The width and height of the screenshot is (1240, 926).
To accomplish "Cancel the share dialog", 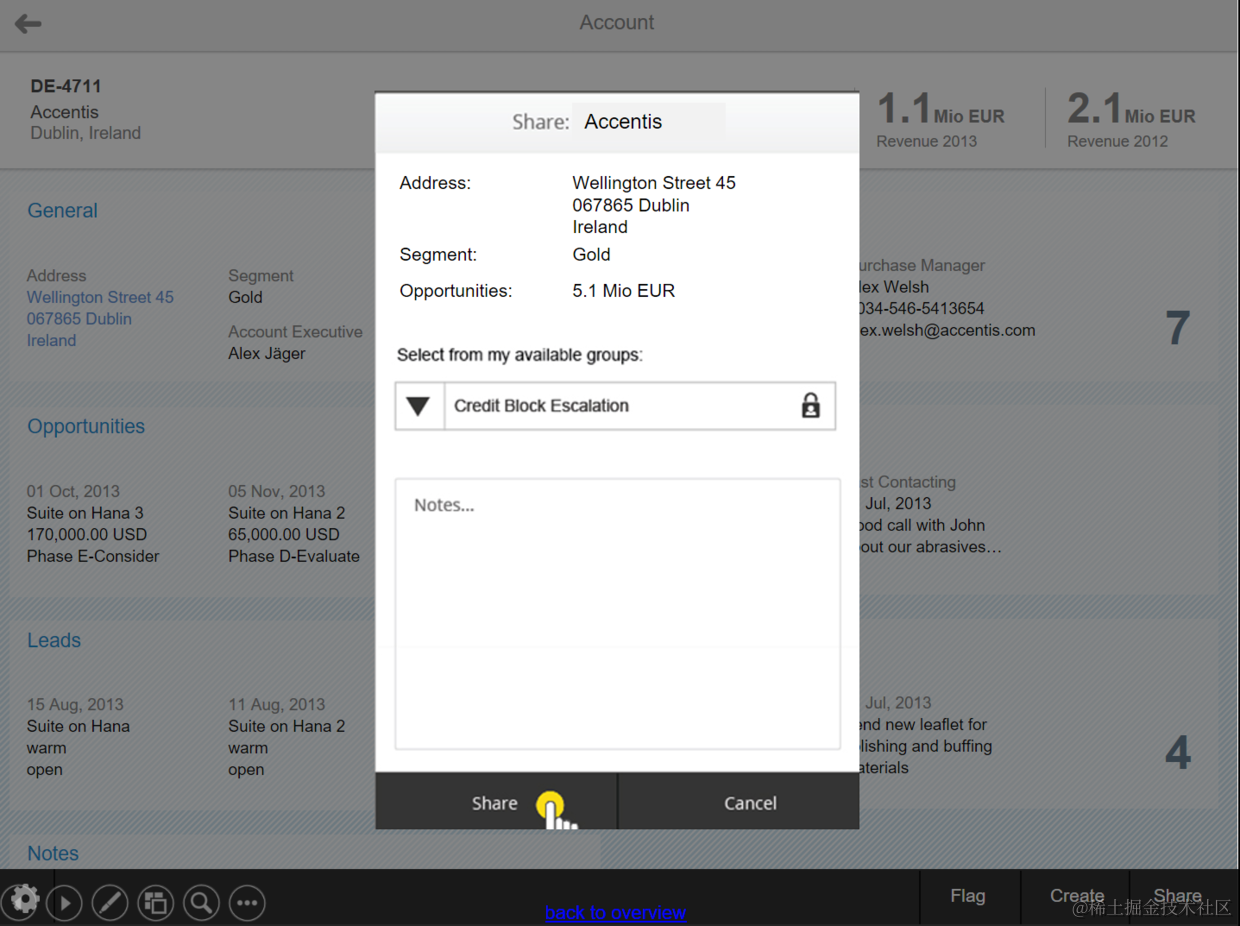I will pyautogui.click(x=739, y=802).
